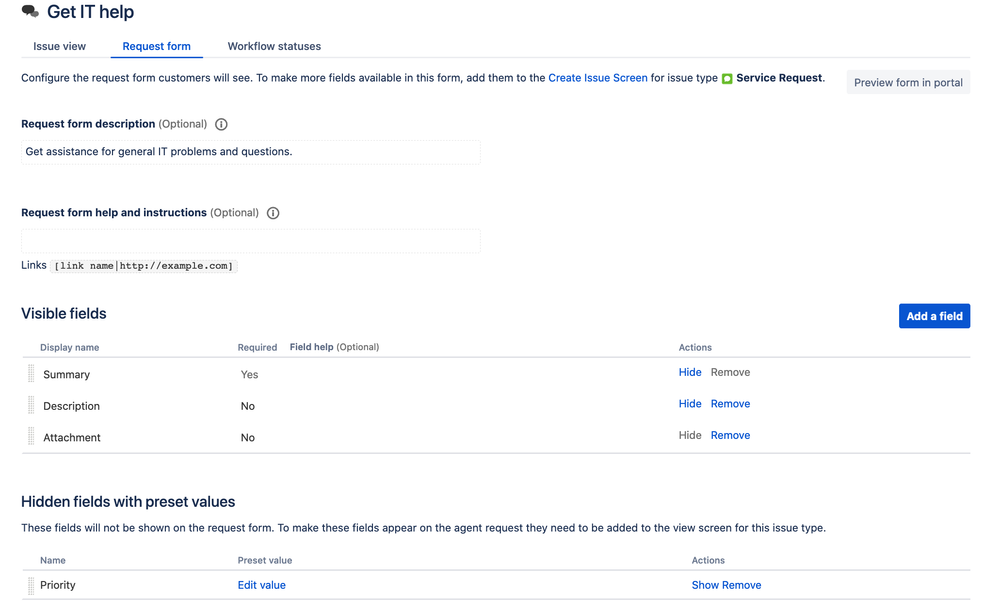Click the drag handle for Priority field
Viewport: 999px width, 614px height.
(x=31, y=585)
